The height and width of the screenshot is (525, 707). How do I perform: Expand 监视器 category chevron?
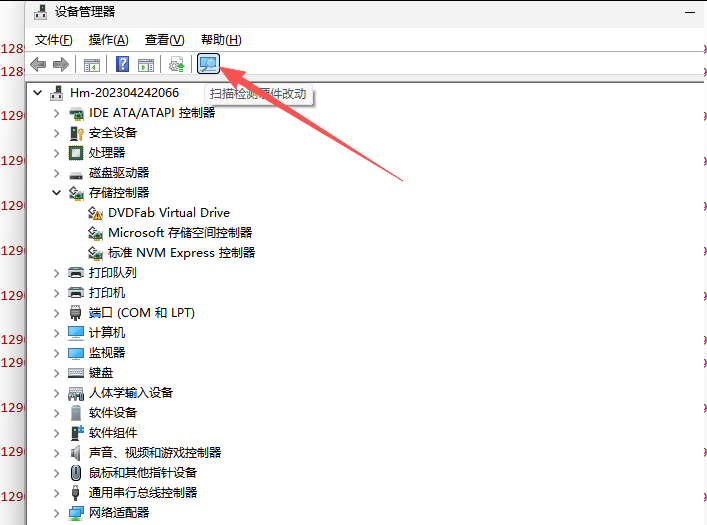(x=56, y=353)
